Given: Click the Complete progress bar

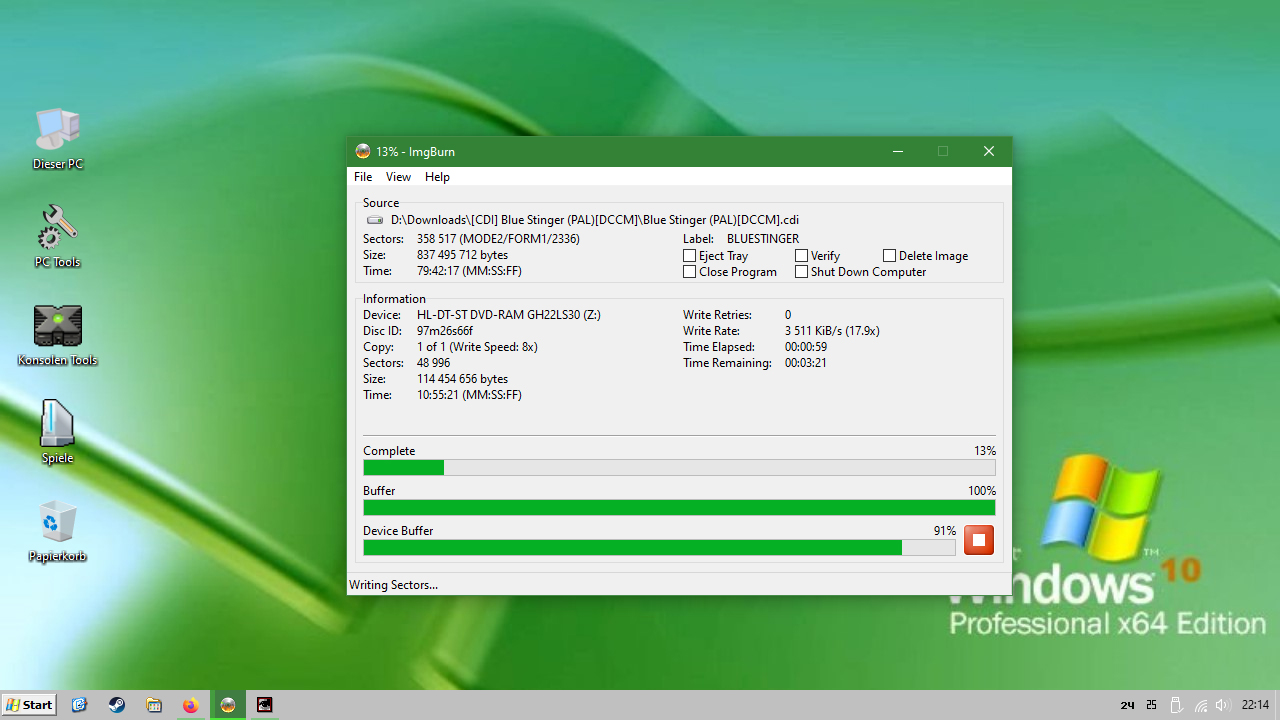Looking at the screenshot, I should click(x=679, y=468).
